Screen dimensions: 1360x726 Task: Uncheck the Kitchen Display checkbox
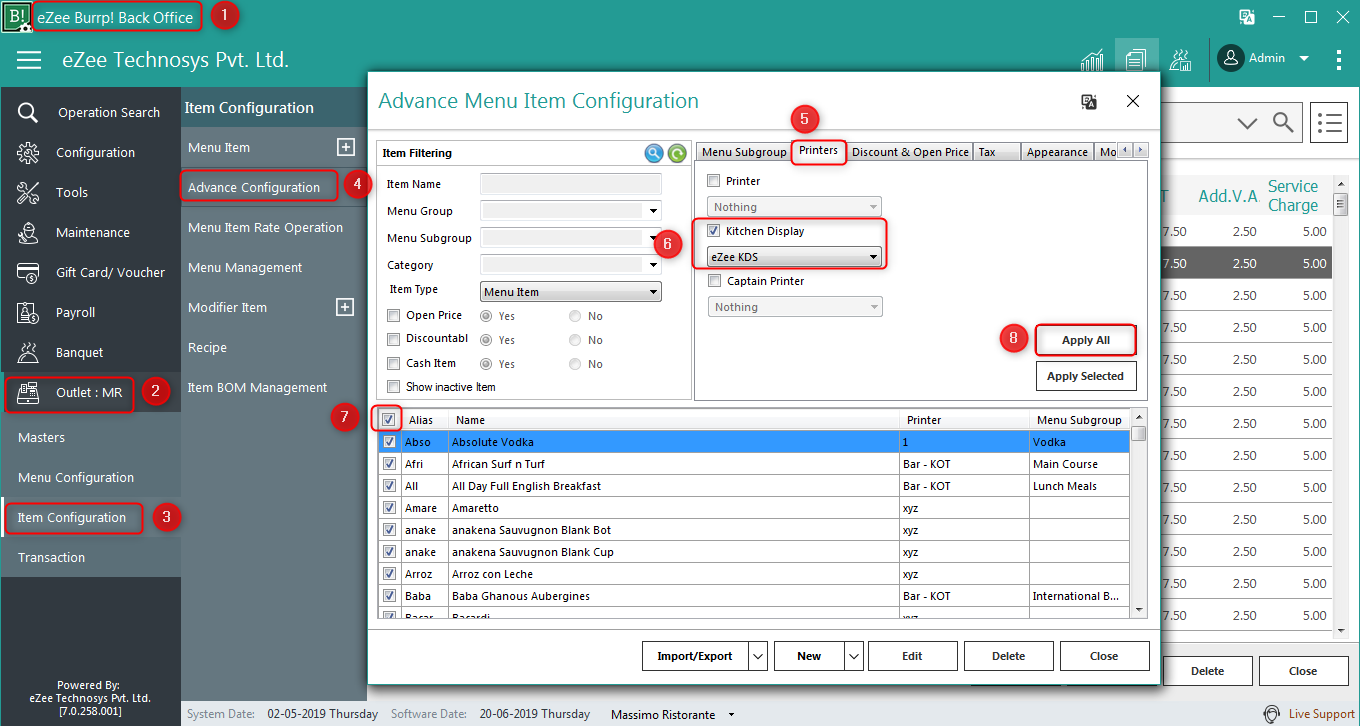(x=713, y=231)
